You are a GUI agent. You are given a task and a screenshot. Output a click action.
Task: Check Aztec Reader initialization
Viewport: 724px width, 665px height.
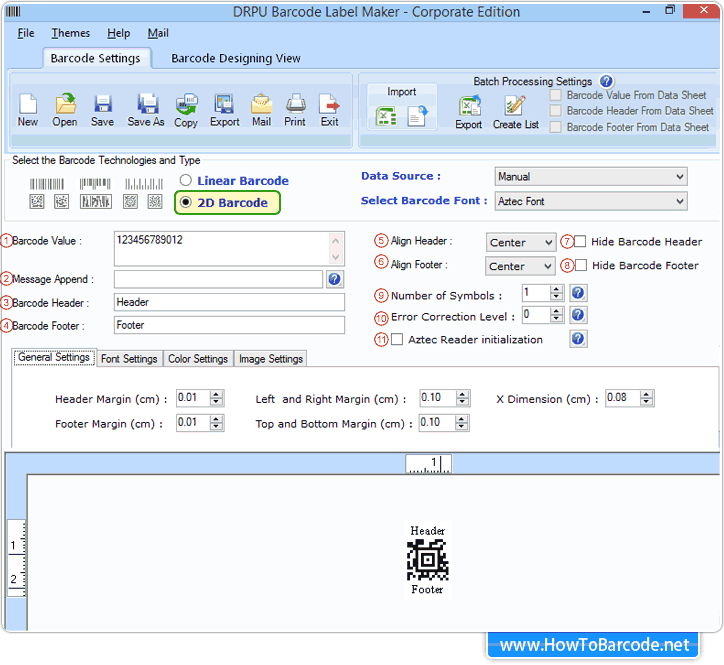point(397,339)
